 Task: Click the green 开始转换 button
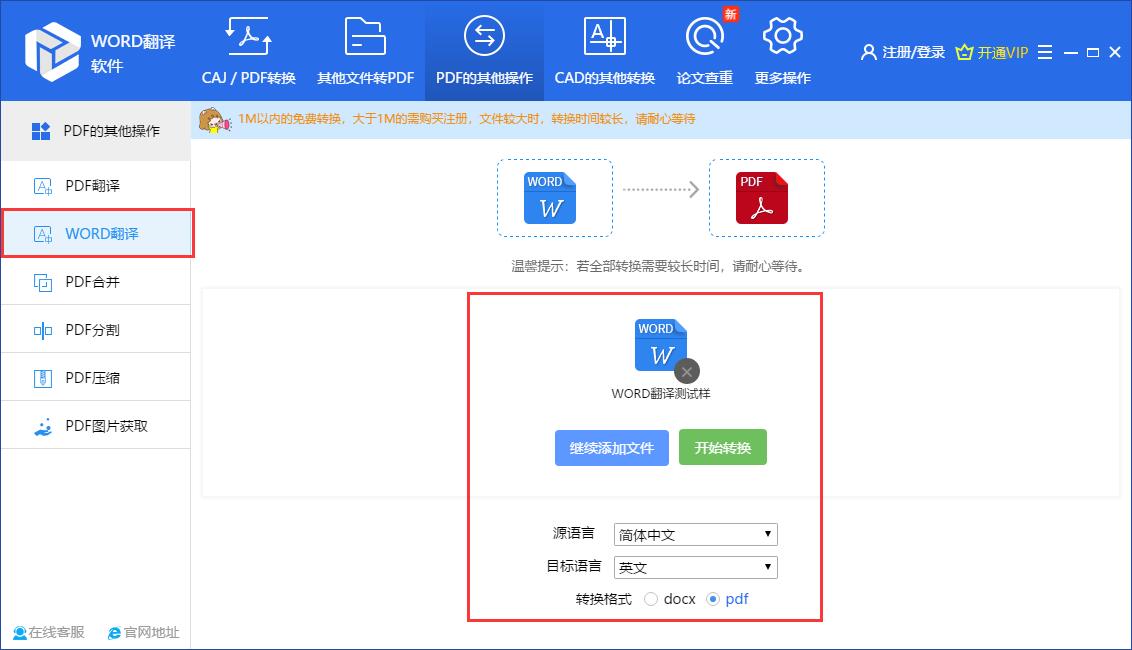(722, 447)
